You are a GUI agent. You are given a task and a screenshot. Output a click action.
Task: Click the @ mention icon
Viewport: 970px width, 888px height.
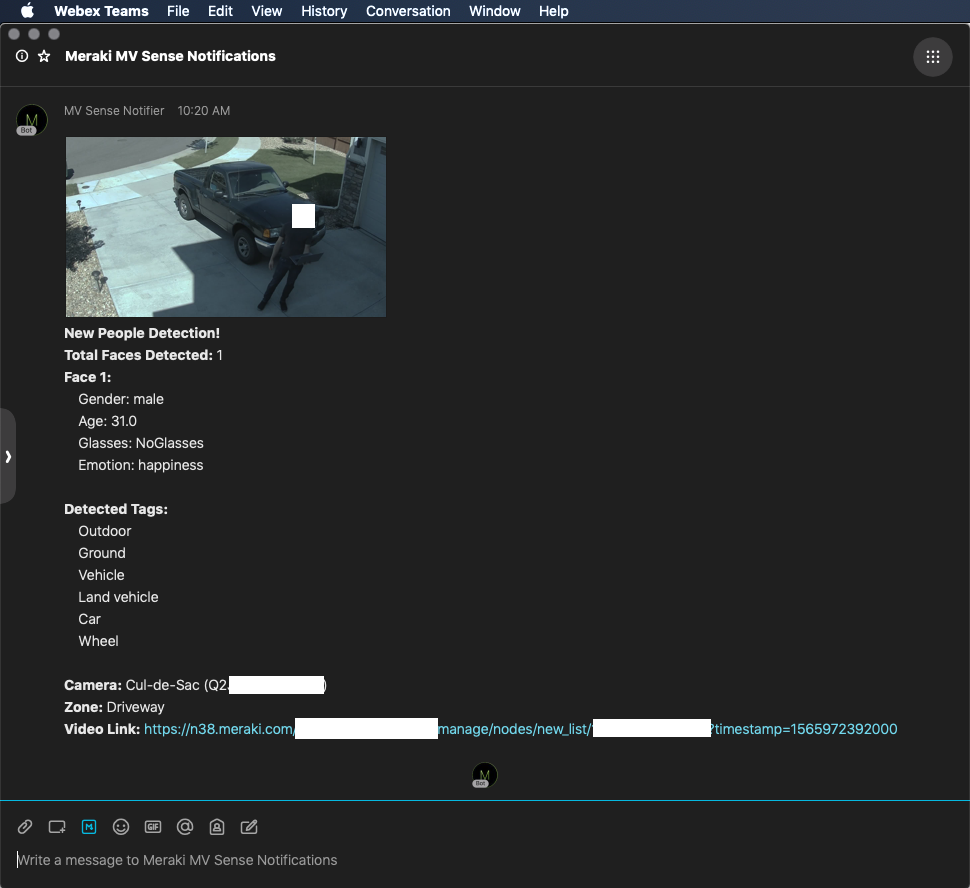pyautogui.click(x=185, y=827)
